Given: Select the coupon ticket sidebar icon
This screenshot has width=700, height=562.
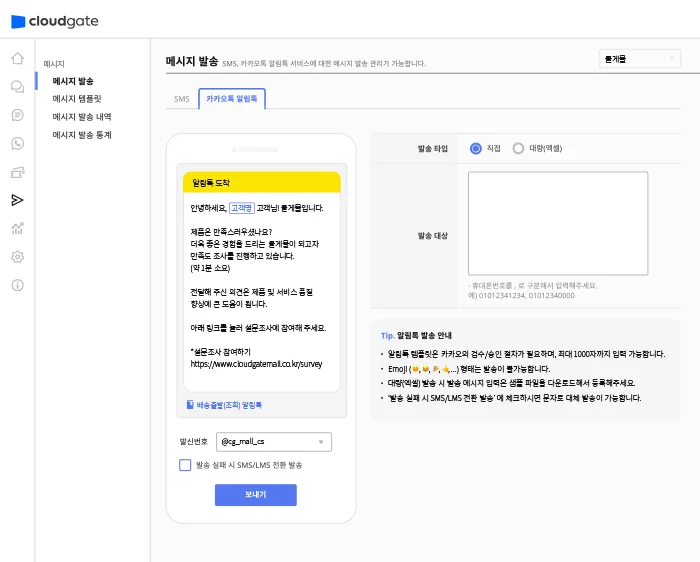Looking at the screenshot, I should click(x=17, y=172).
